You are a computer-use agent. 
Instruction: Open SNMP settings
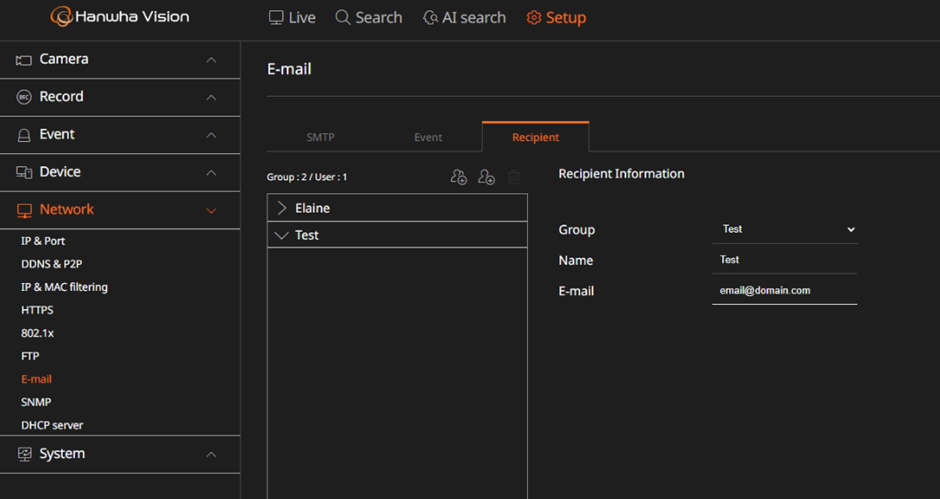[x=36, y=402]
